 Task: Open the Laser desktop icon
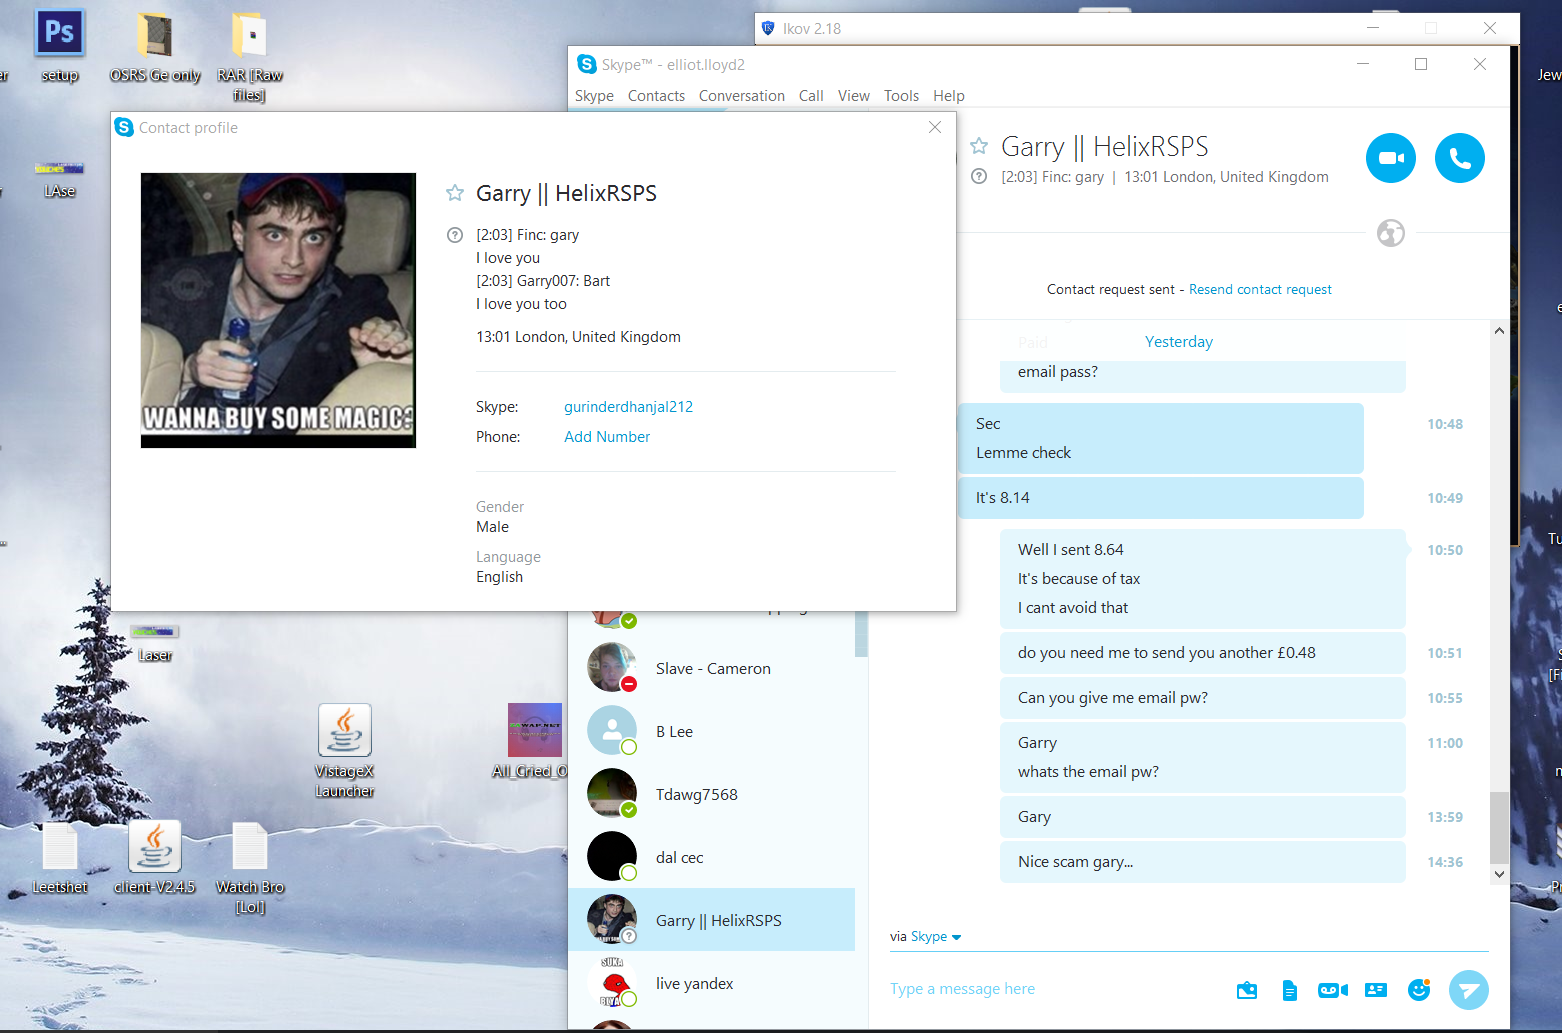155,643
